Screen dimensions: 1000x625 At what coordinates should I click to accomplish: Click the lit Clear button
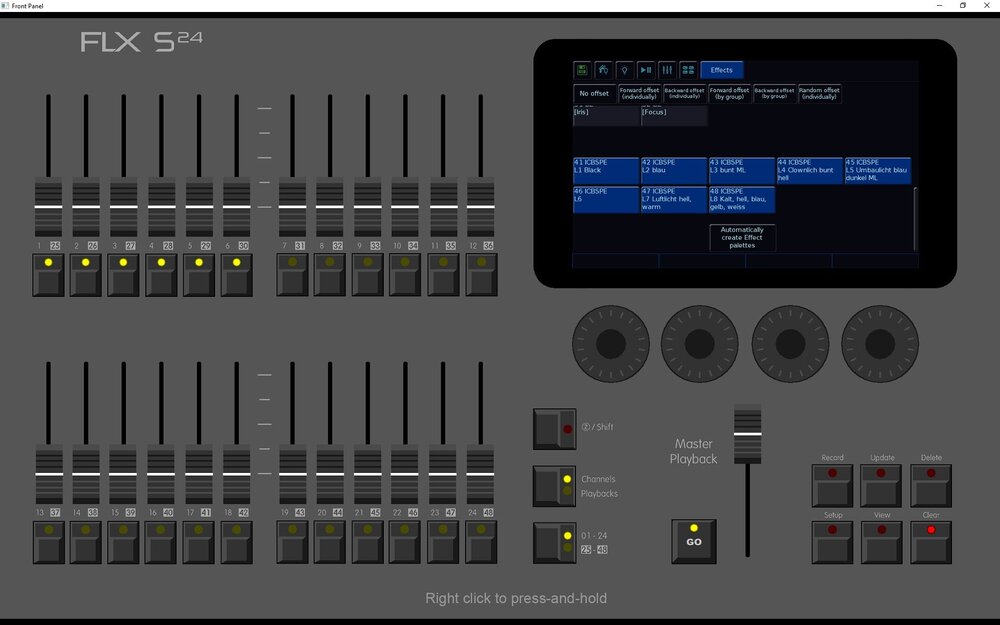(x=930, y=543)
